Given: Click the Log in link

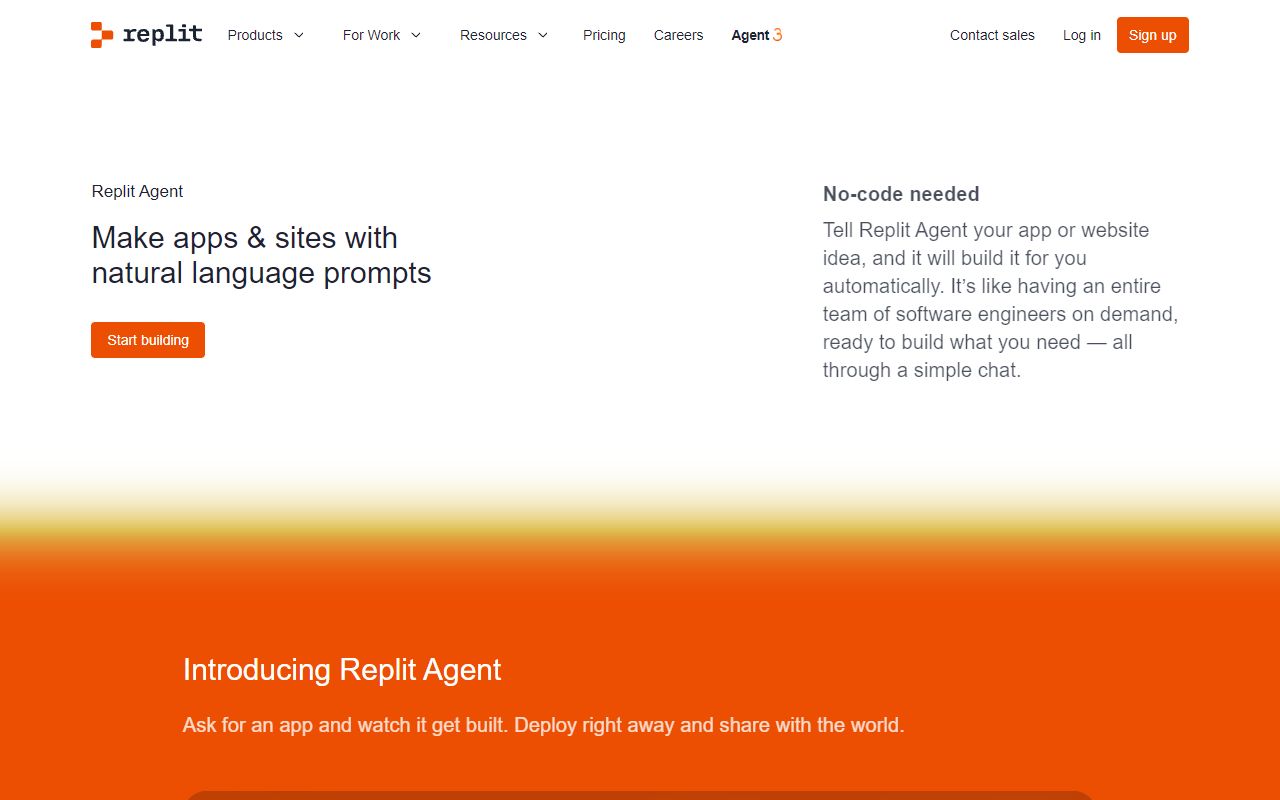Looking at the screenshot, I should coord(1081,35).
